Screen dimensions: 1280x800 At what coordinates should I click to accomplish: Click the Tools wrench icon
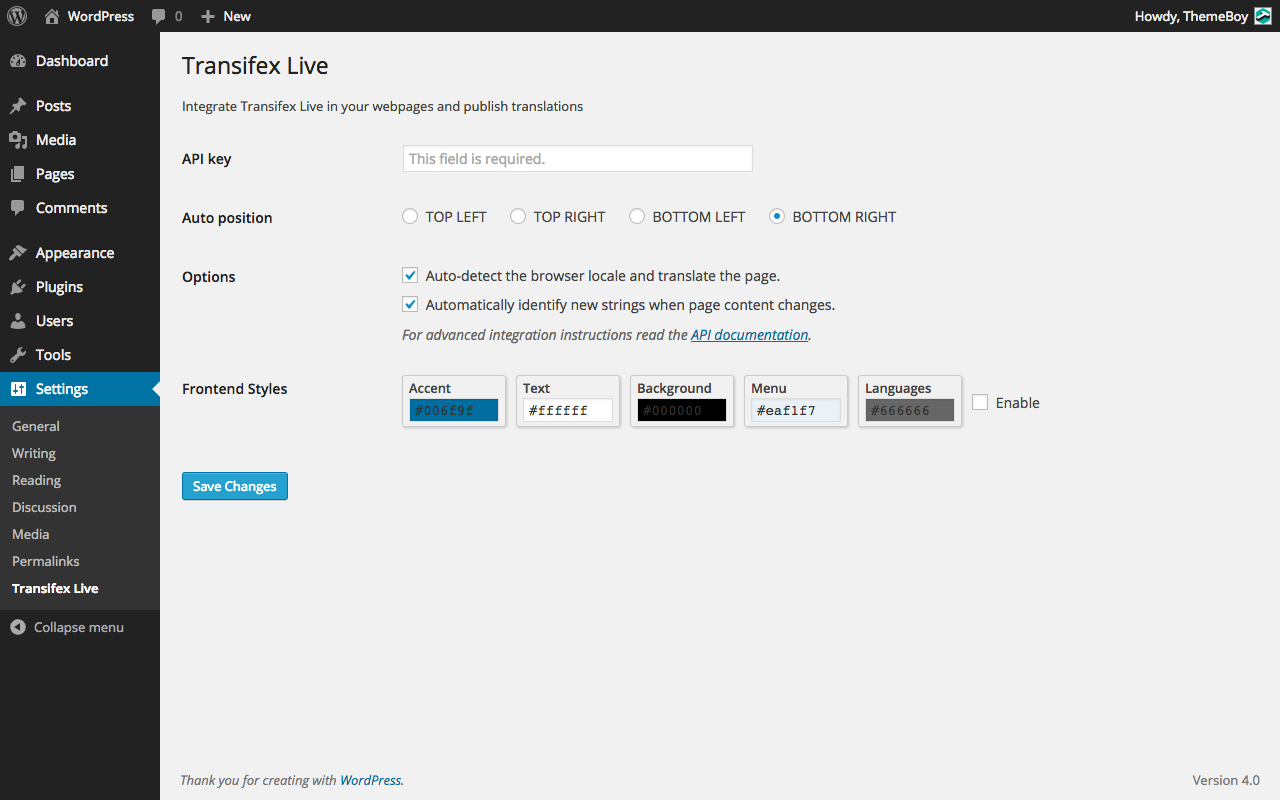pos(18,355)
